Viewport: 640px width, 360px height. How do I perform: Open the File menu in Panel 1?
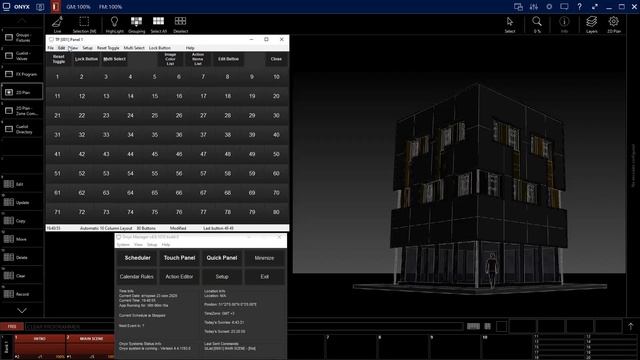[51, 48]
